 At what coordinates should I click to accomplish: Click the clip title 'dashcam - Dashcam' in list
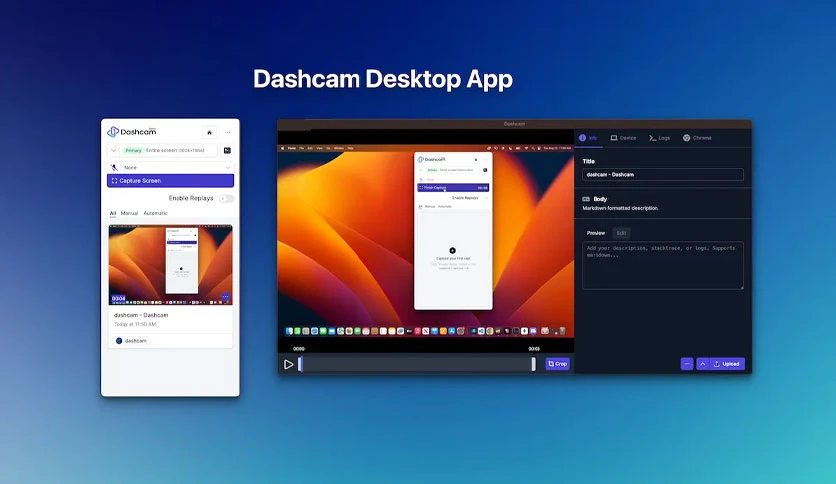141,315
